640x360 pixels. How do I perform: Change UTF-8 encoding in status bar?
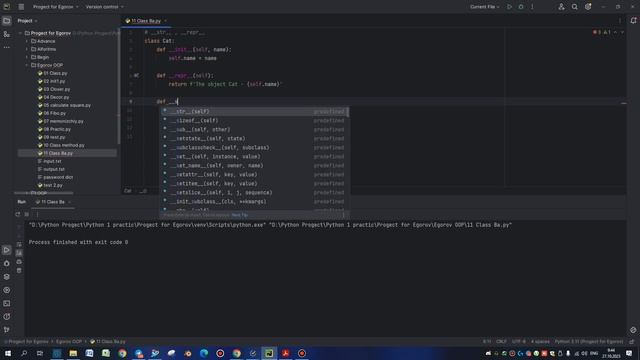[519, 341]
